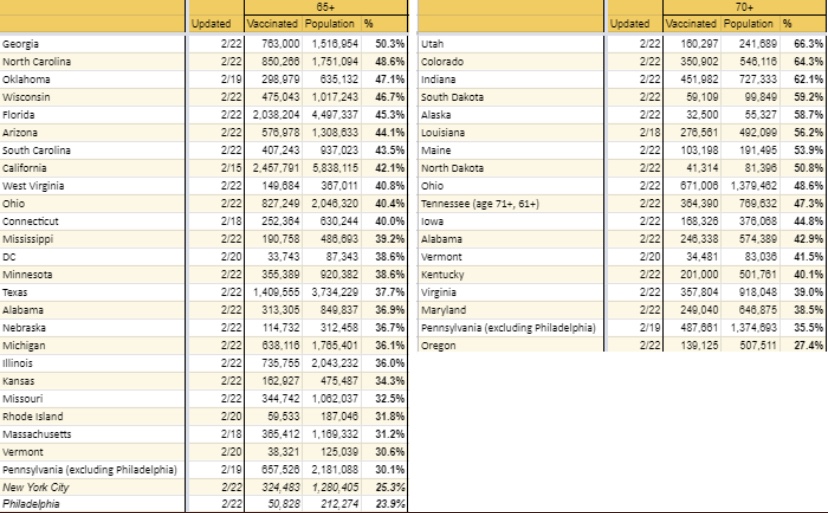
Task: Click Philadelphia's 23.9% percentage cell
Action: tap(391, 506)
